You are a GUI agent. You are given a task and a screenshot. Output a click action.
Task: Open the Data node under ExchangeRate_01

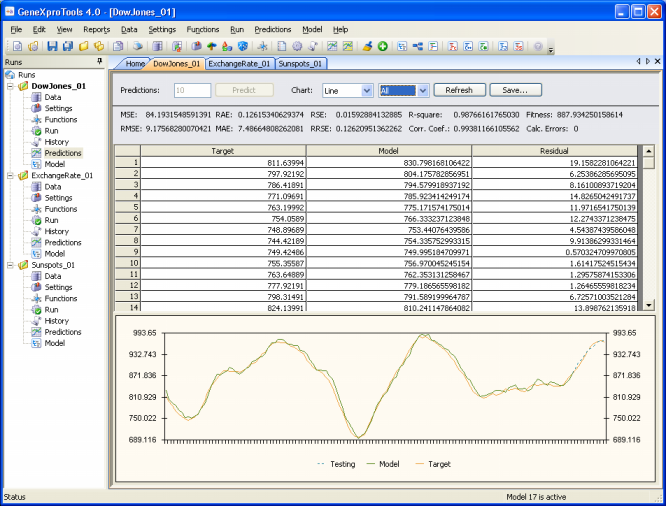pos(52,187)
